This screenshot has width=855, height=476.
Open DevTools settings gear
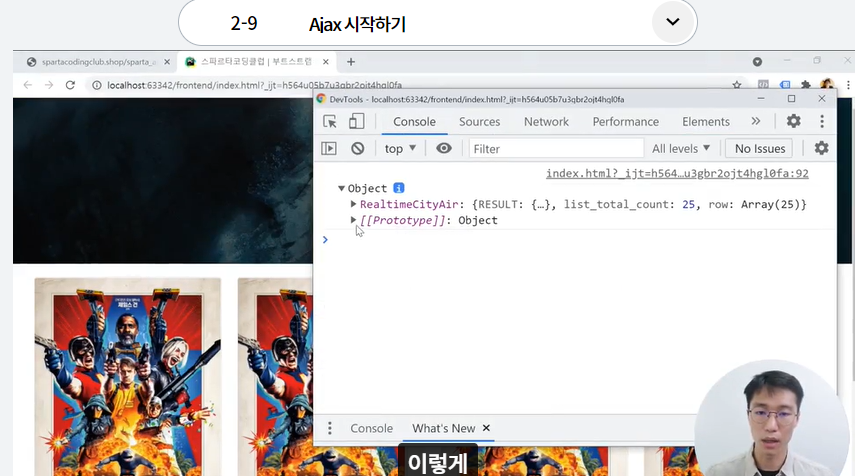pos(793,121)
